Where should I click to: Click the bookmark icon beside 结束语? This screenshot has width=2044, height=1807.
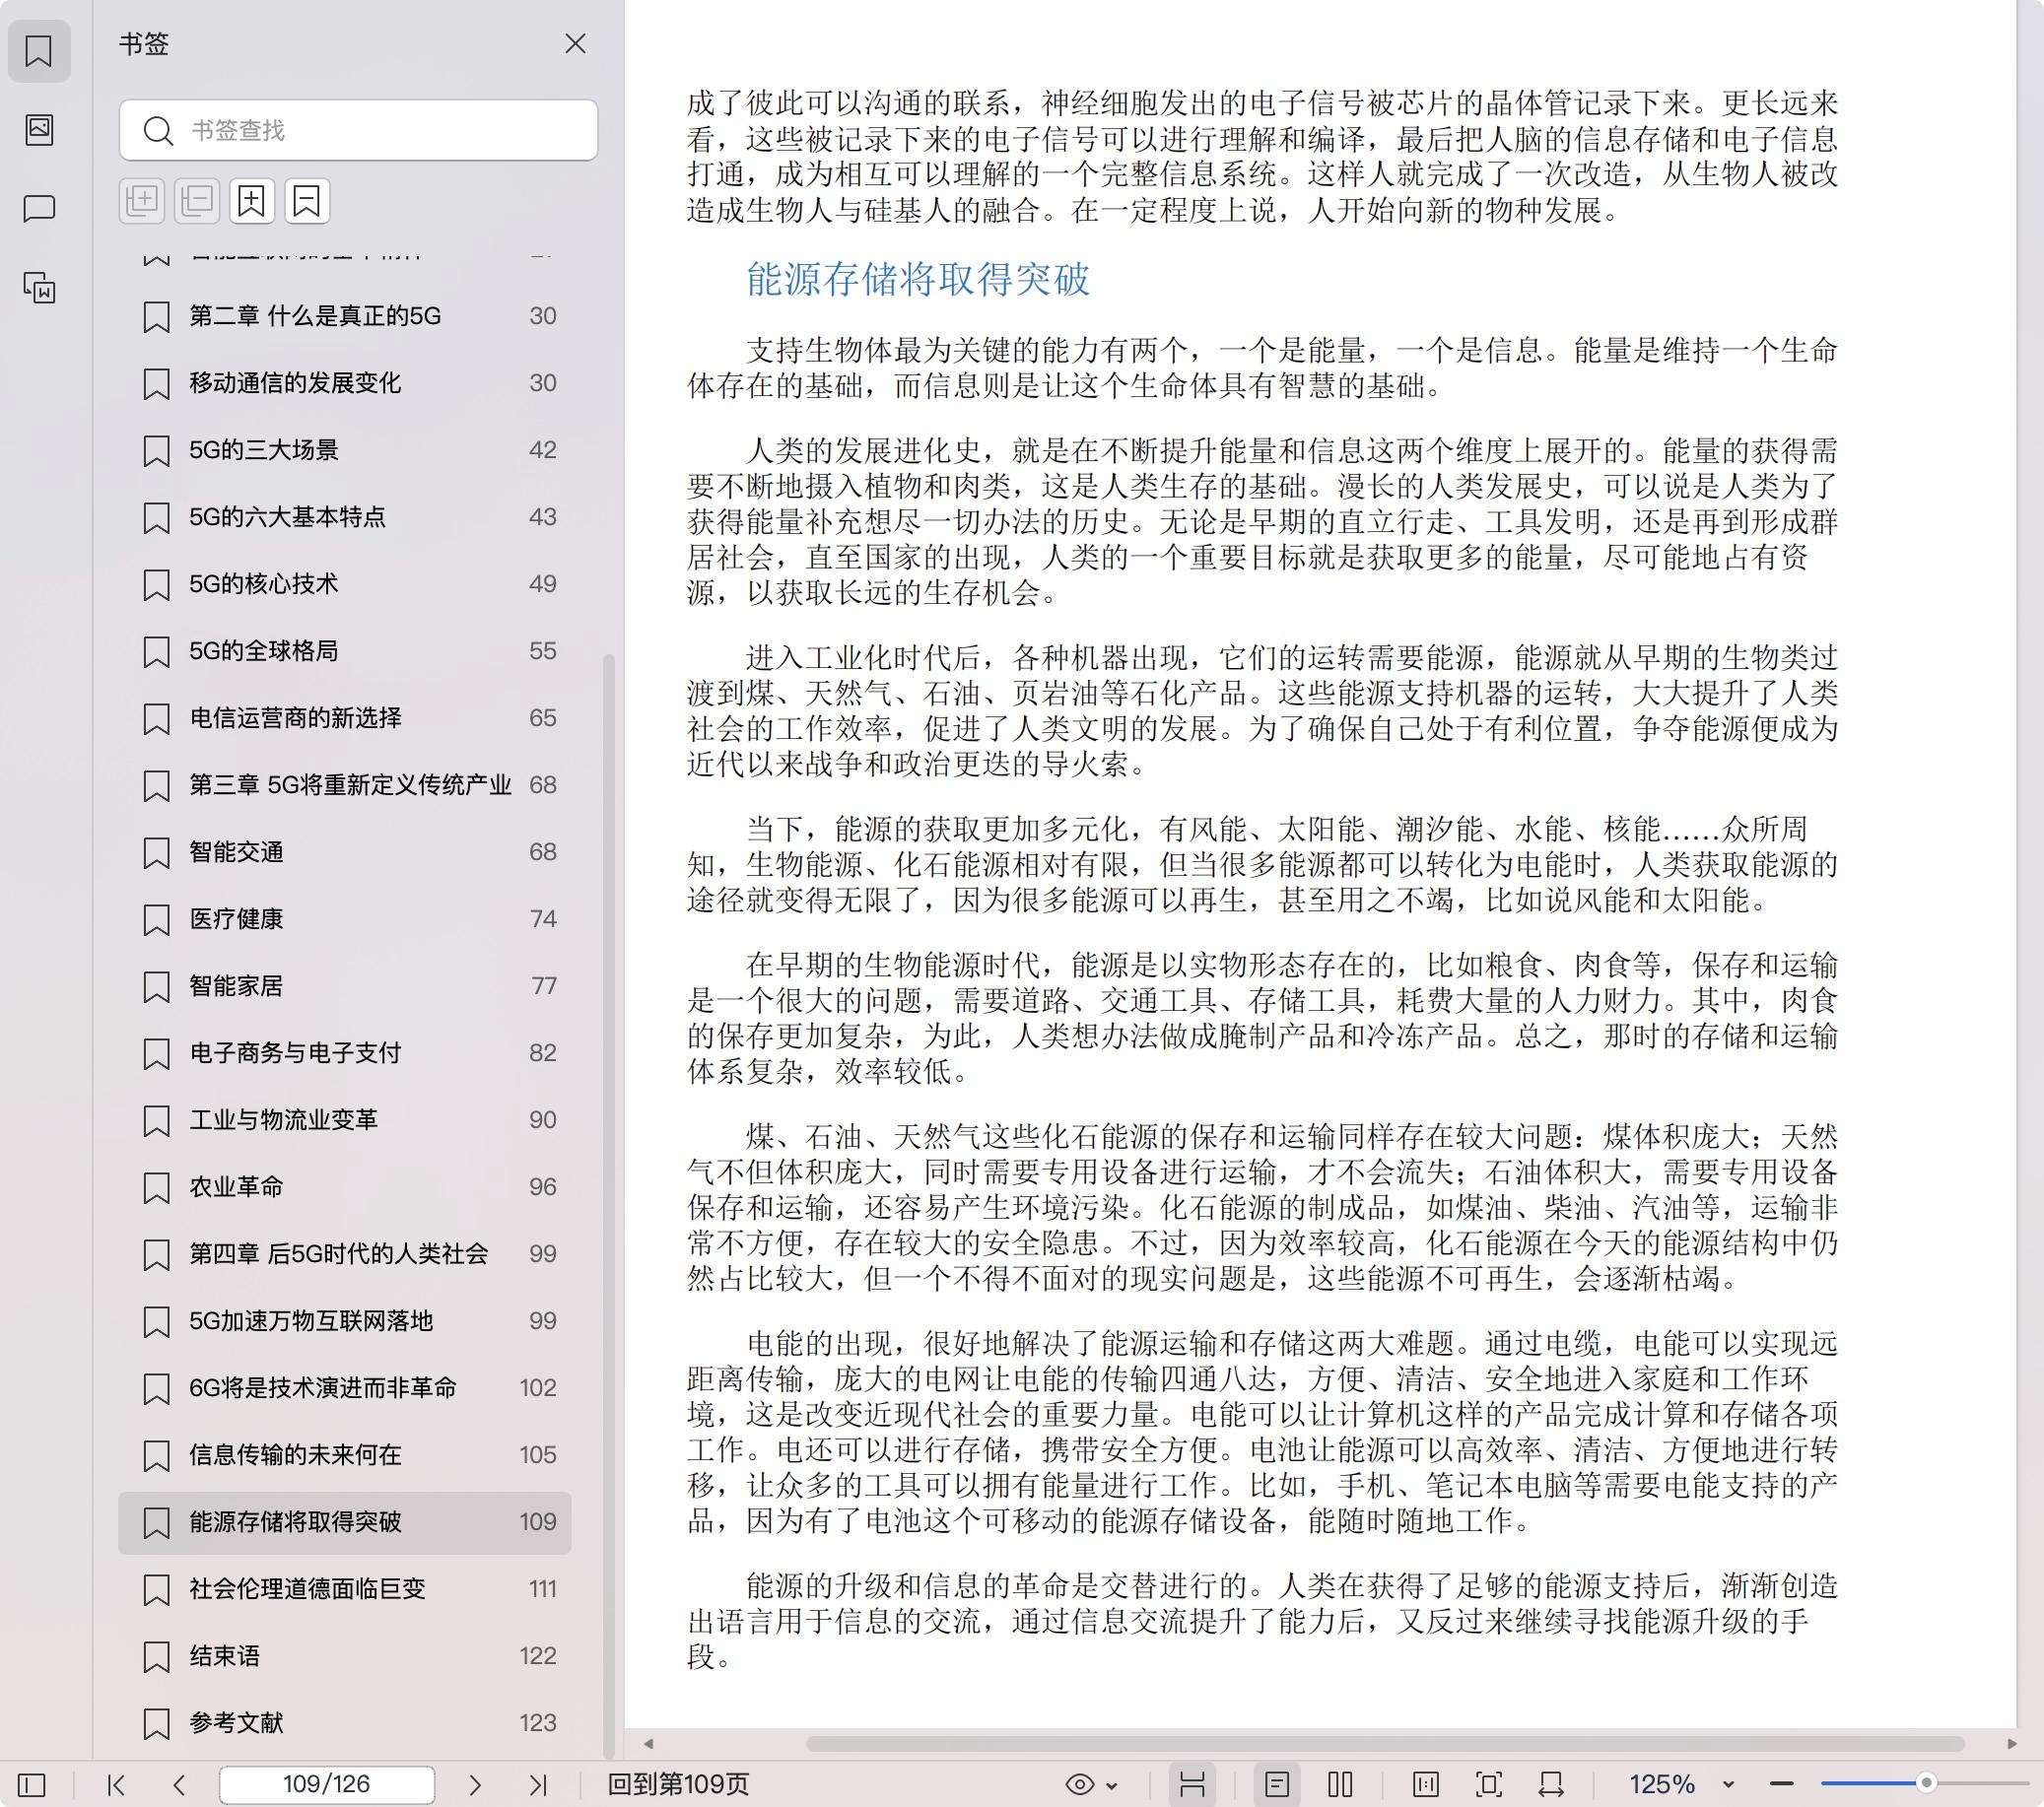coord(156,1657)
